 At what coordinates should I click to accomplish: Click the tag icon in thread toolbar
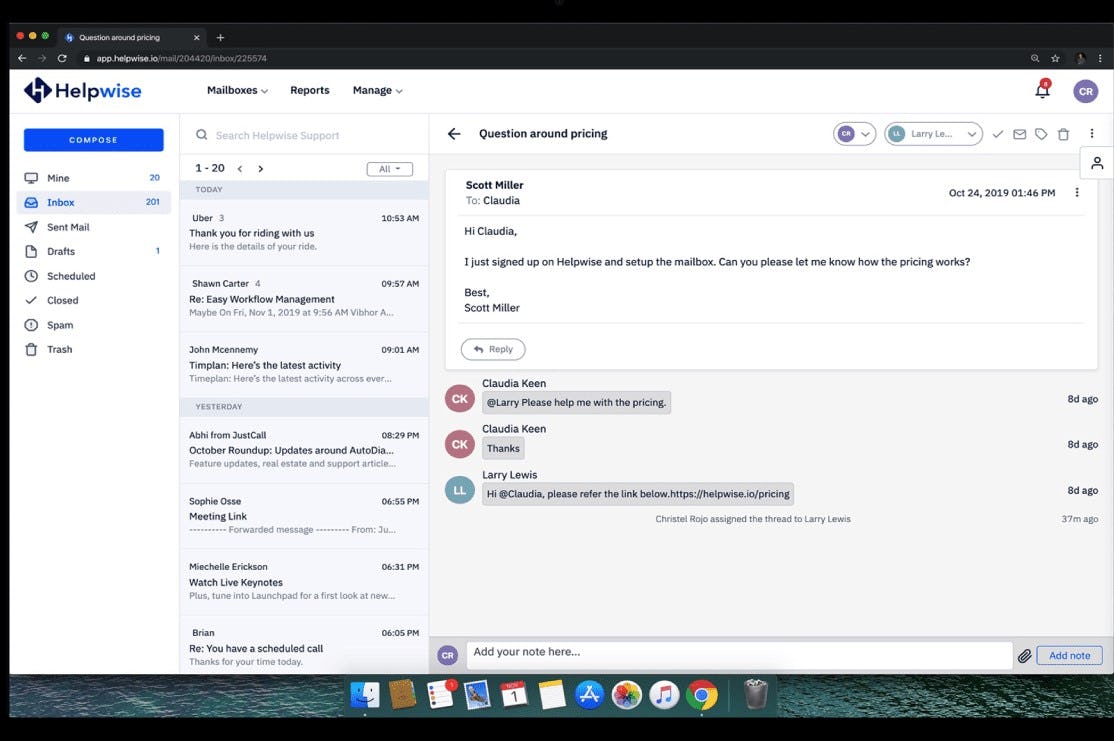pyautogui.click(x=1041, y=134)
